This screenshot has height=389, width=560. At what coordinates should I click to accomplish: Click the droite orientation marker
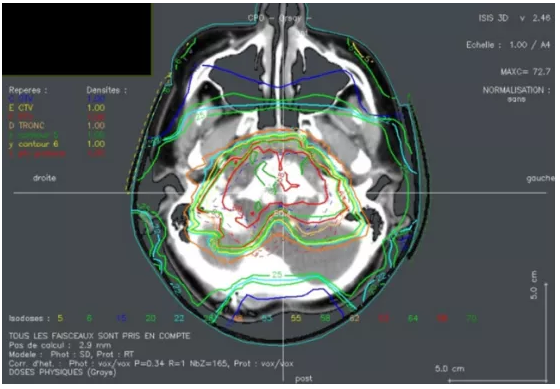point(45,178)
